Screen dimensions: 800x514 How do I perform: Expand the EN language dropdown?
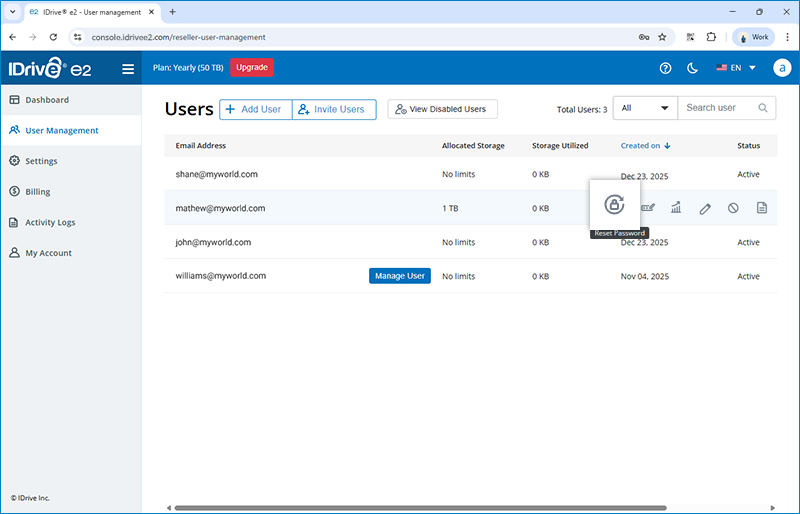[736, 68]
